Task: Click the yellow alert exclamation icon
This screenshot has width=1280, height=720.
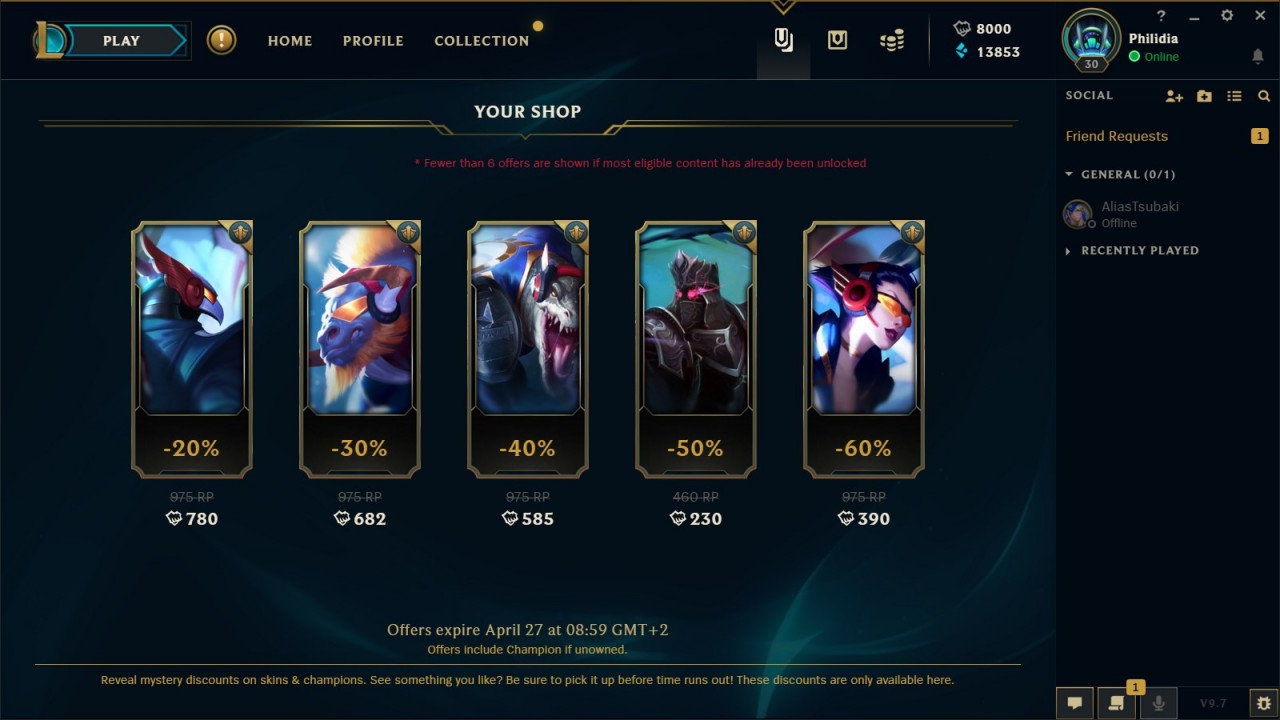Action: (222, 40)
